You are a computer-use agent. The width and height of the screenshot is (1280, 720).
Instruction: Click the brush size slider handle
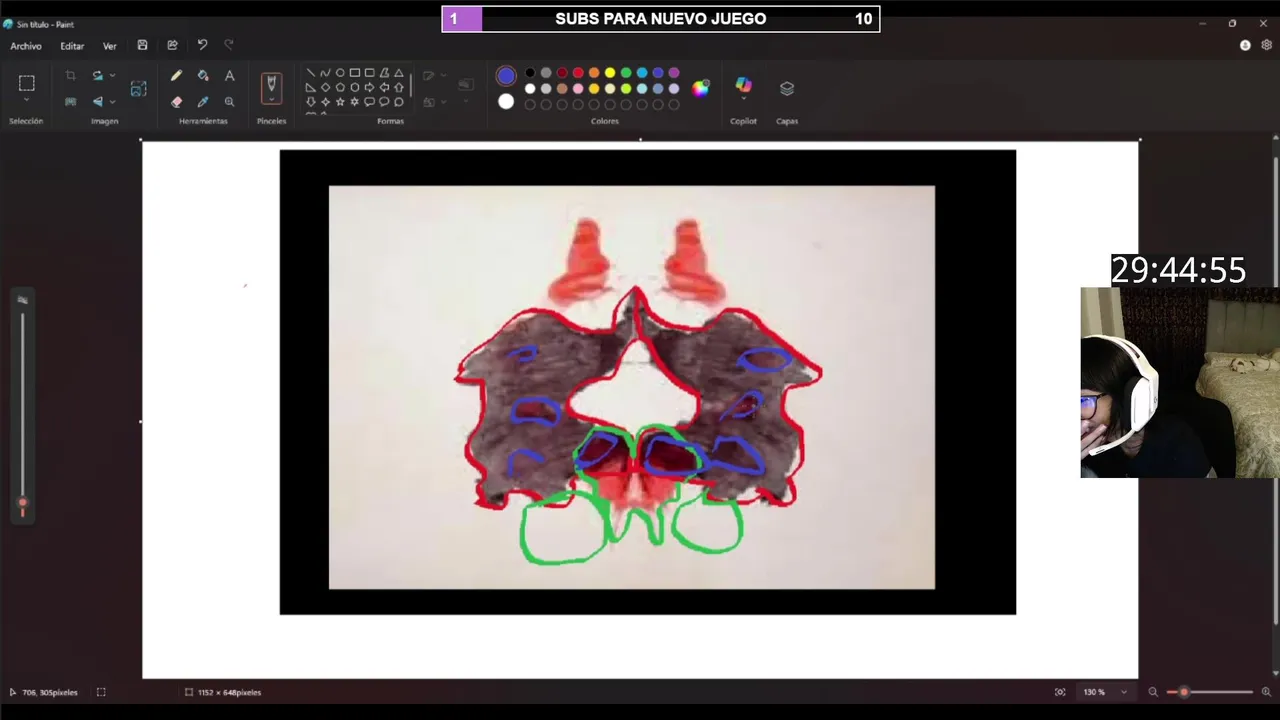[22, 503]
